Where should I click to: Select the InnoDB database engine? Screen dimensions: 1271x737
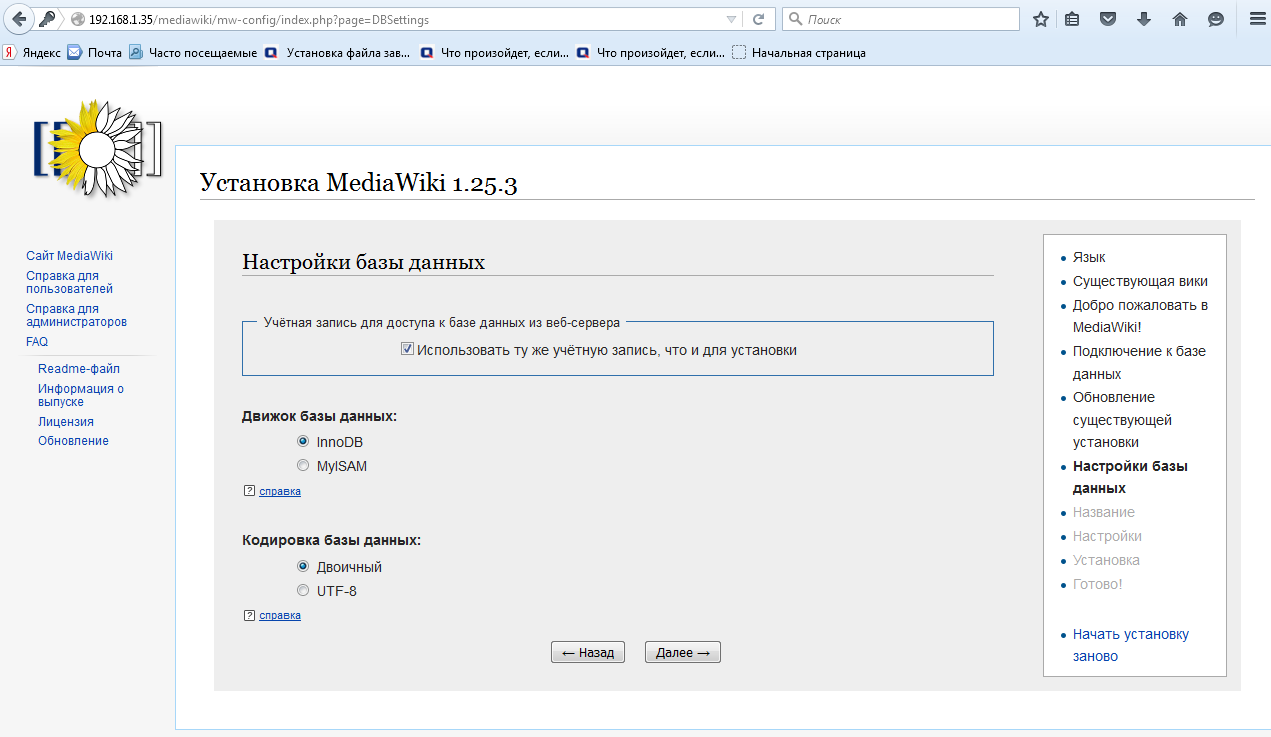pyautogui.click(x=303, y=442)
